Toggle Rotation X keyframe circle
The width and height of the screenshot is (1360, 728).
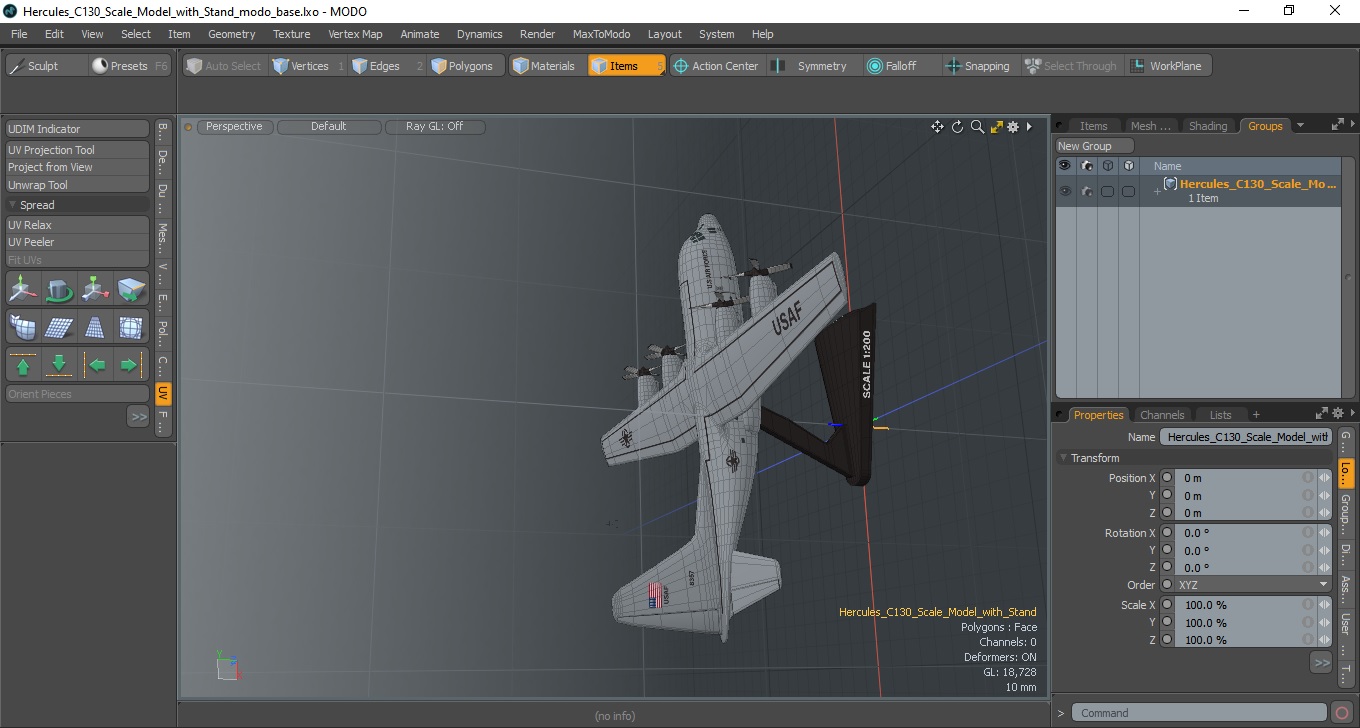click(x=1167, y=533)
